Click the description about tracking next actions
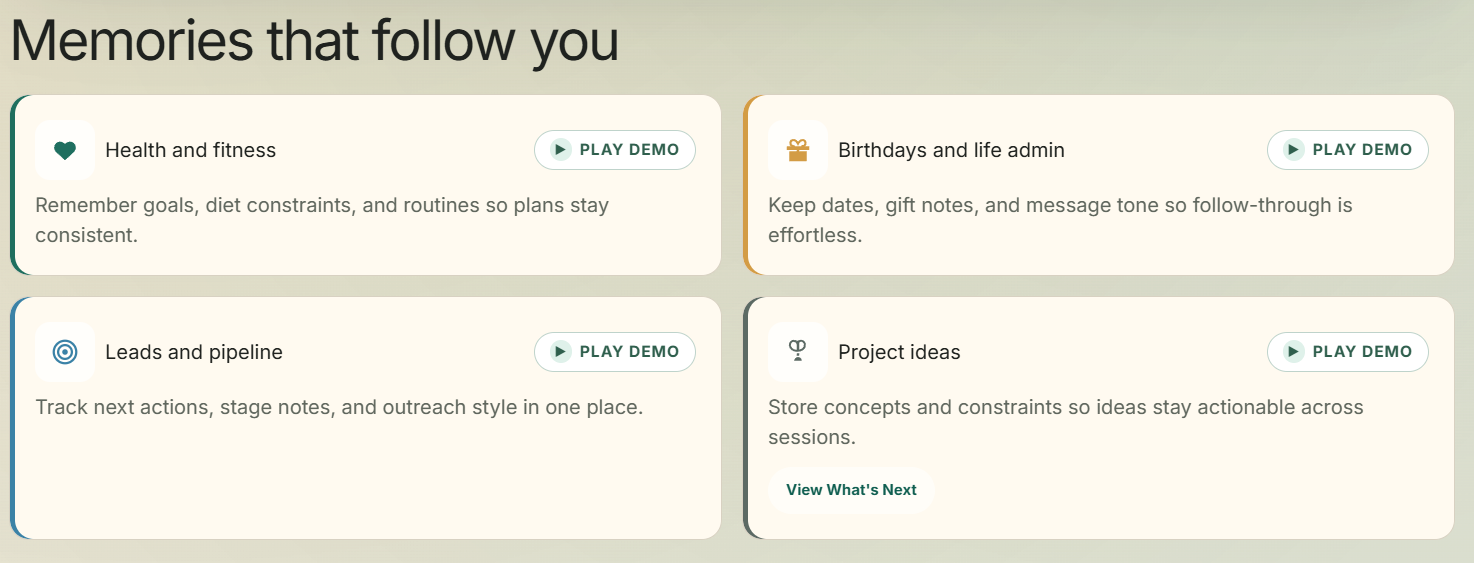 coord(339,408)
